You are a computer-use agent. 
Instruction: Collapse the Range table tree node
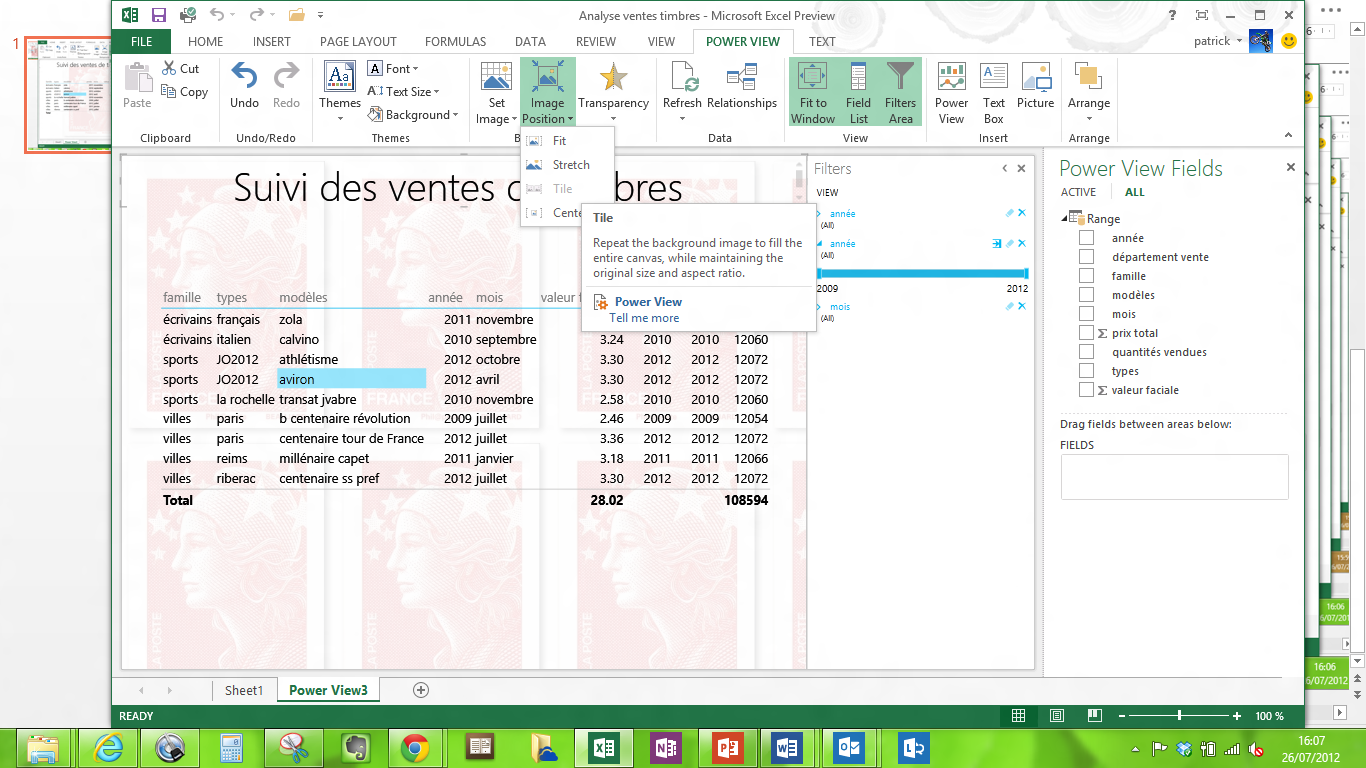pos(1064,219)
